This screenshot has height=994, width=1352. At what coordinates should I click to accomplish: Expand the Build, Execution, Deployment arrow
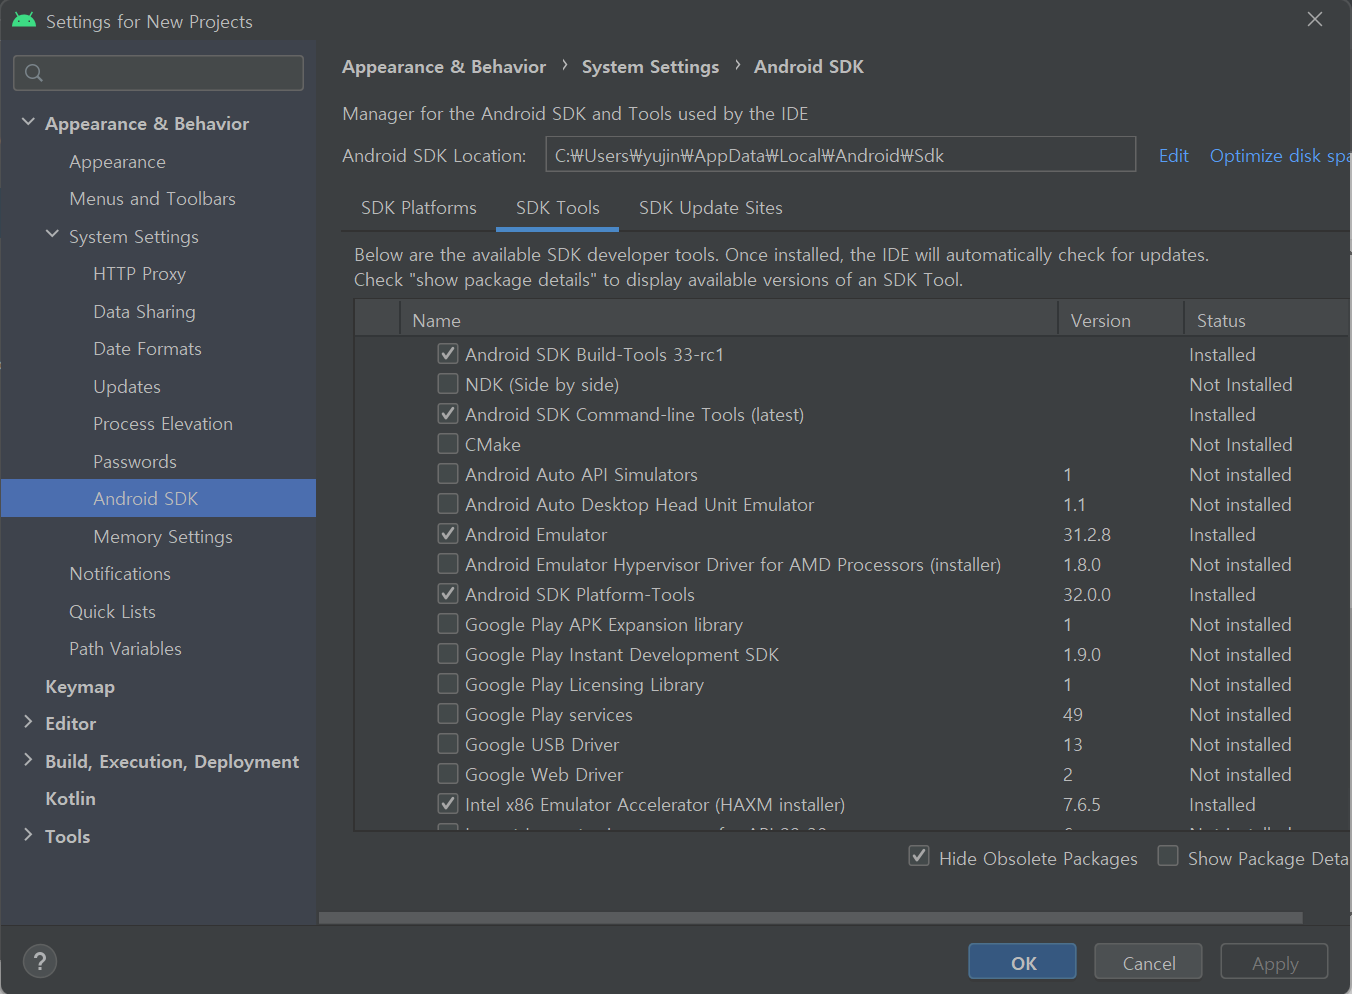click(x=28, y=760)
